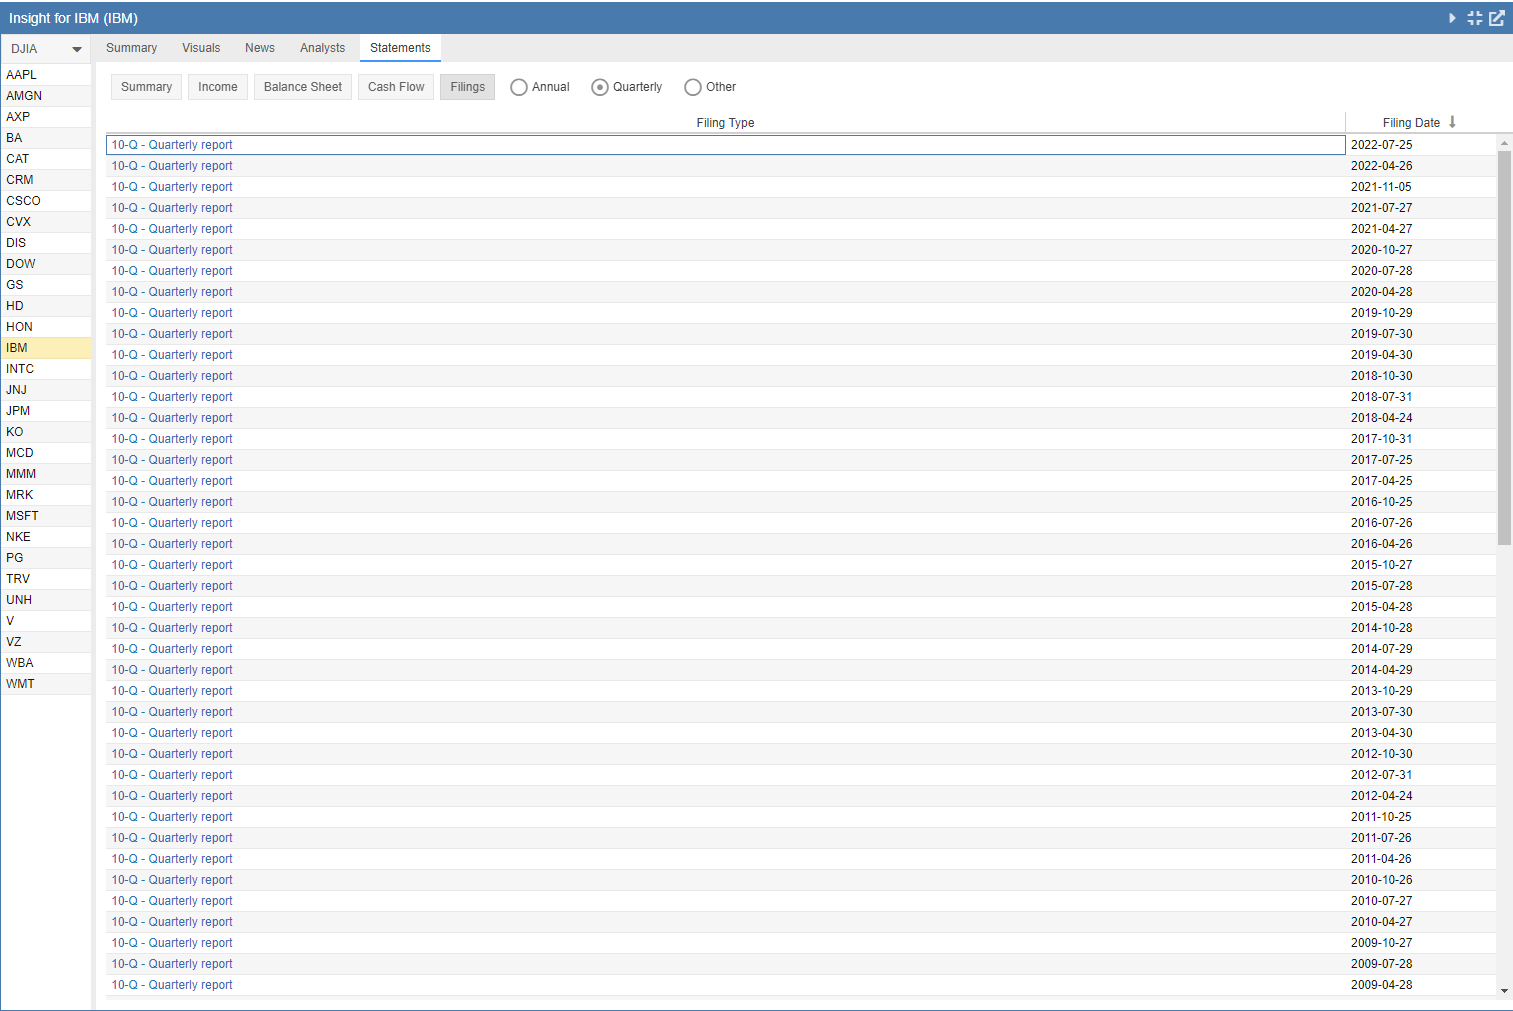Open 10-Q report filed 2020-10-27

click(x=172, y=250)
